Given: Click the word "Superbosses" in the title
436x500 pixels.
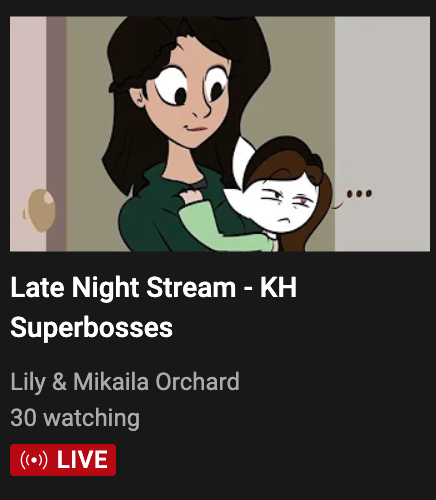Looking at the screenshot, I should click(x=92, y=327).
